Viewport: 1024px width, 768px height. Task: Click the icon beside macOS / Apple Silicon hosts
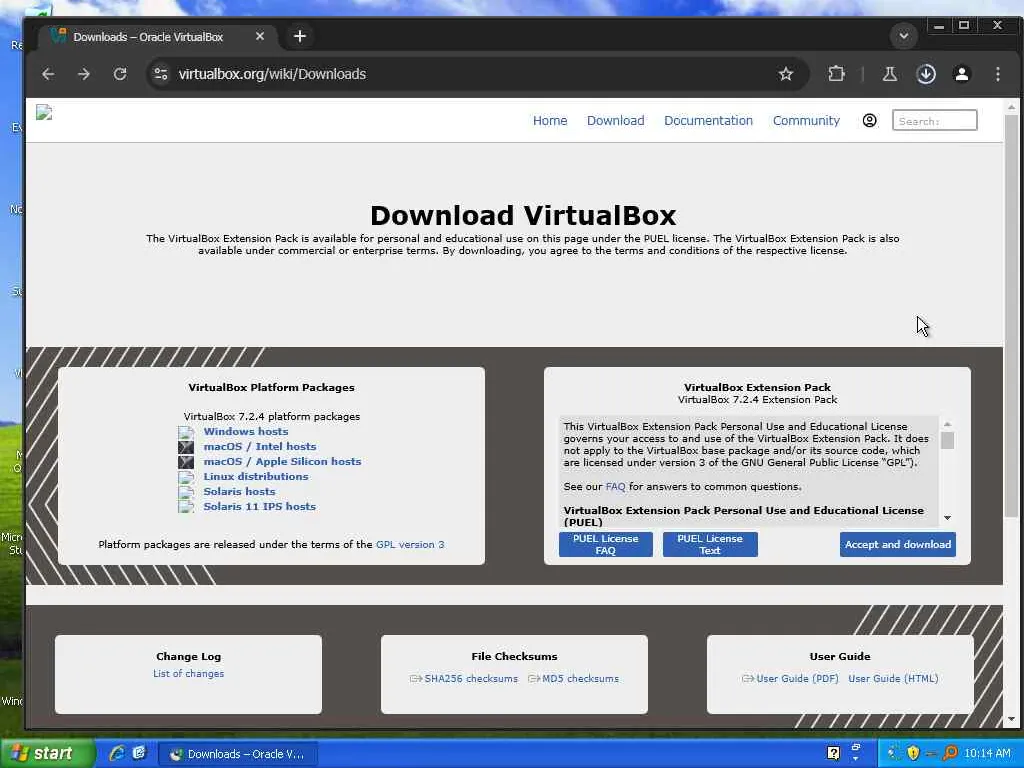coord(186,462)
